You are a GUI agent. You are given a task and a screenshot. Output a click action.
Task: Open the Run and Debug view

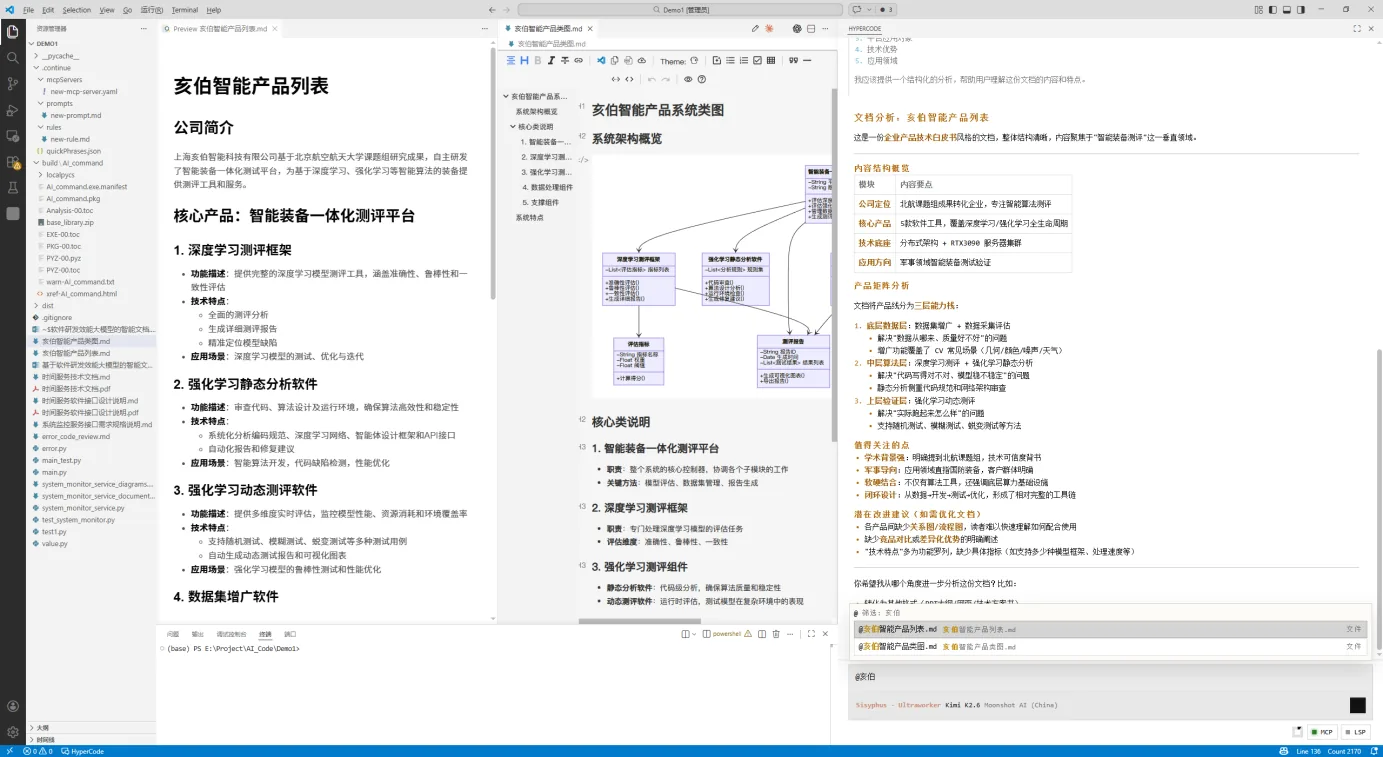click(x=13, y=109)
